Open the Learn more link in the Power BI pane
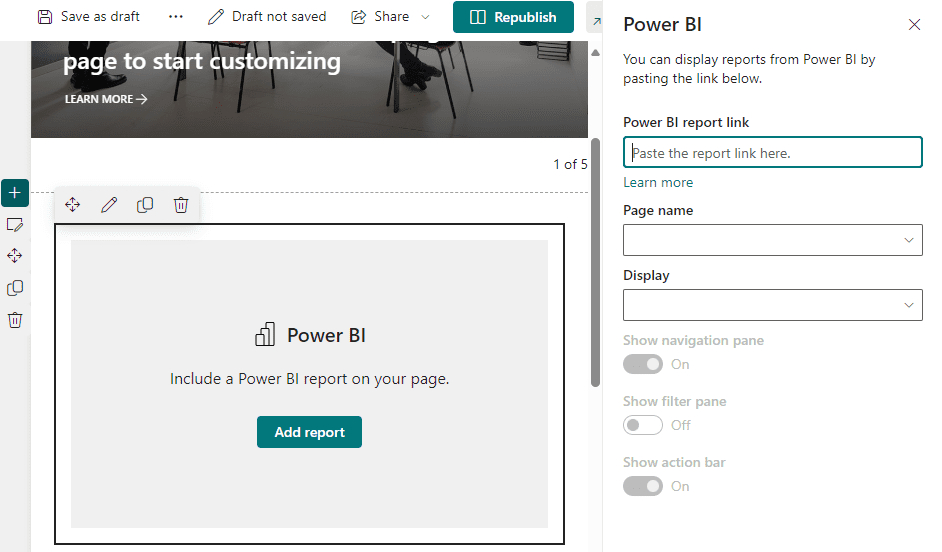 658,182
